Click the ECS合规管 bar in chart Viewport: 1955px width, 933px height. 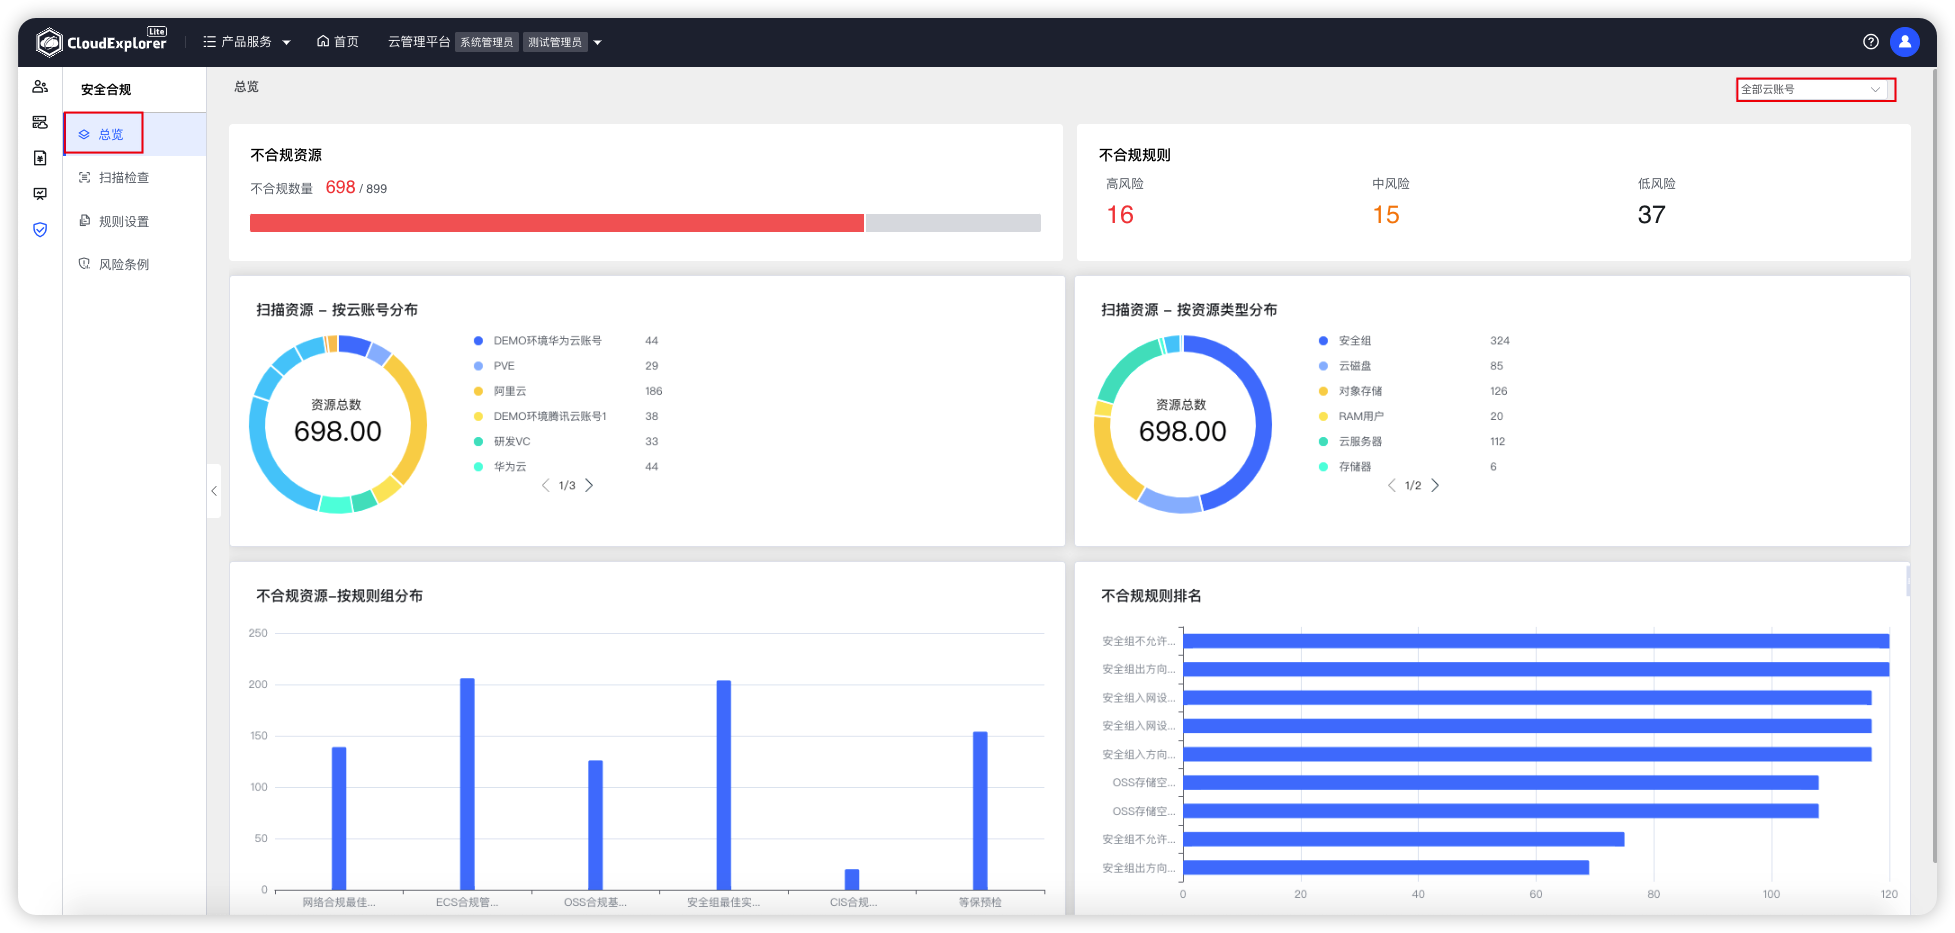[467, 784]
